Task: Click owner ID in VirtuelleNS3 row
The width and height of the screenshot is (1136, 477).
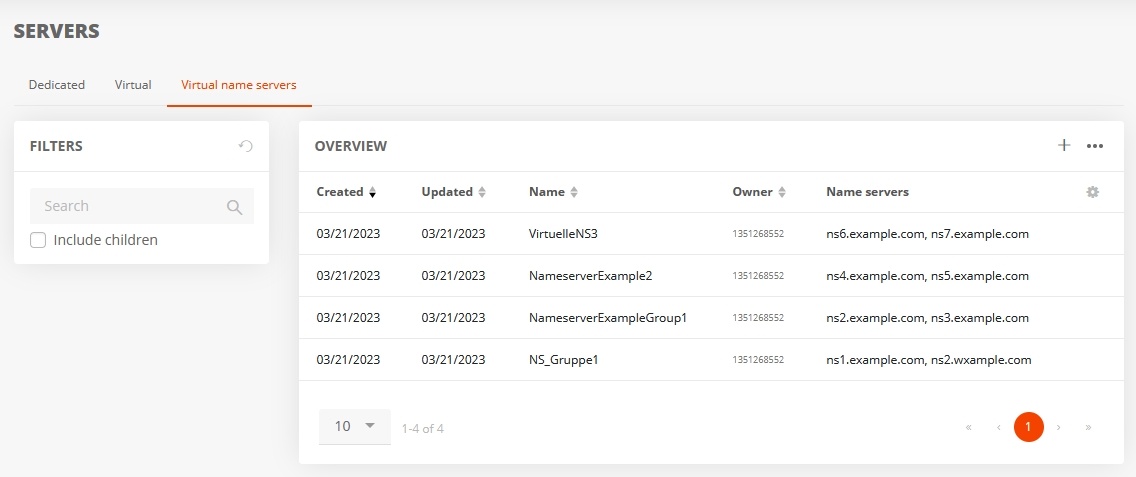Action: [x=758, y=234]
